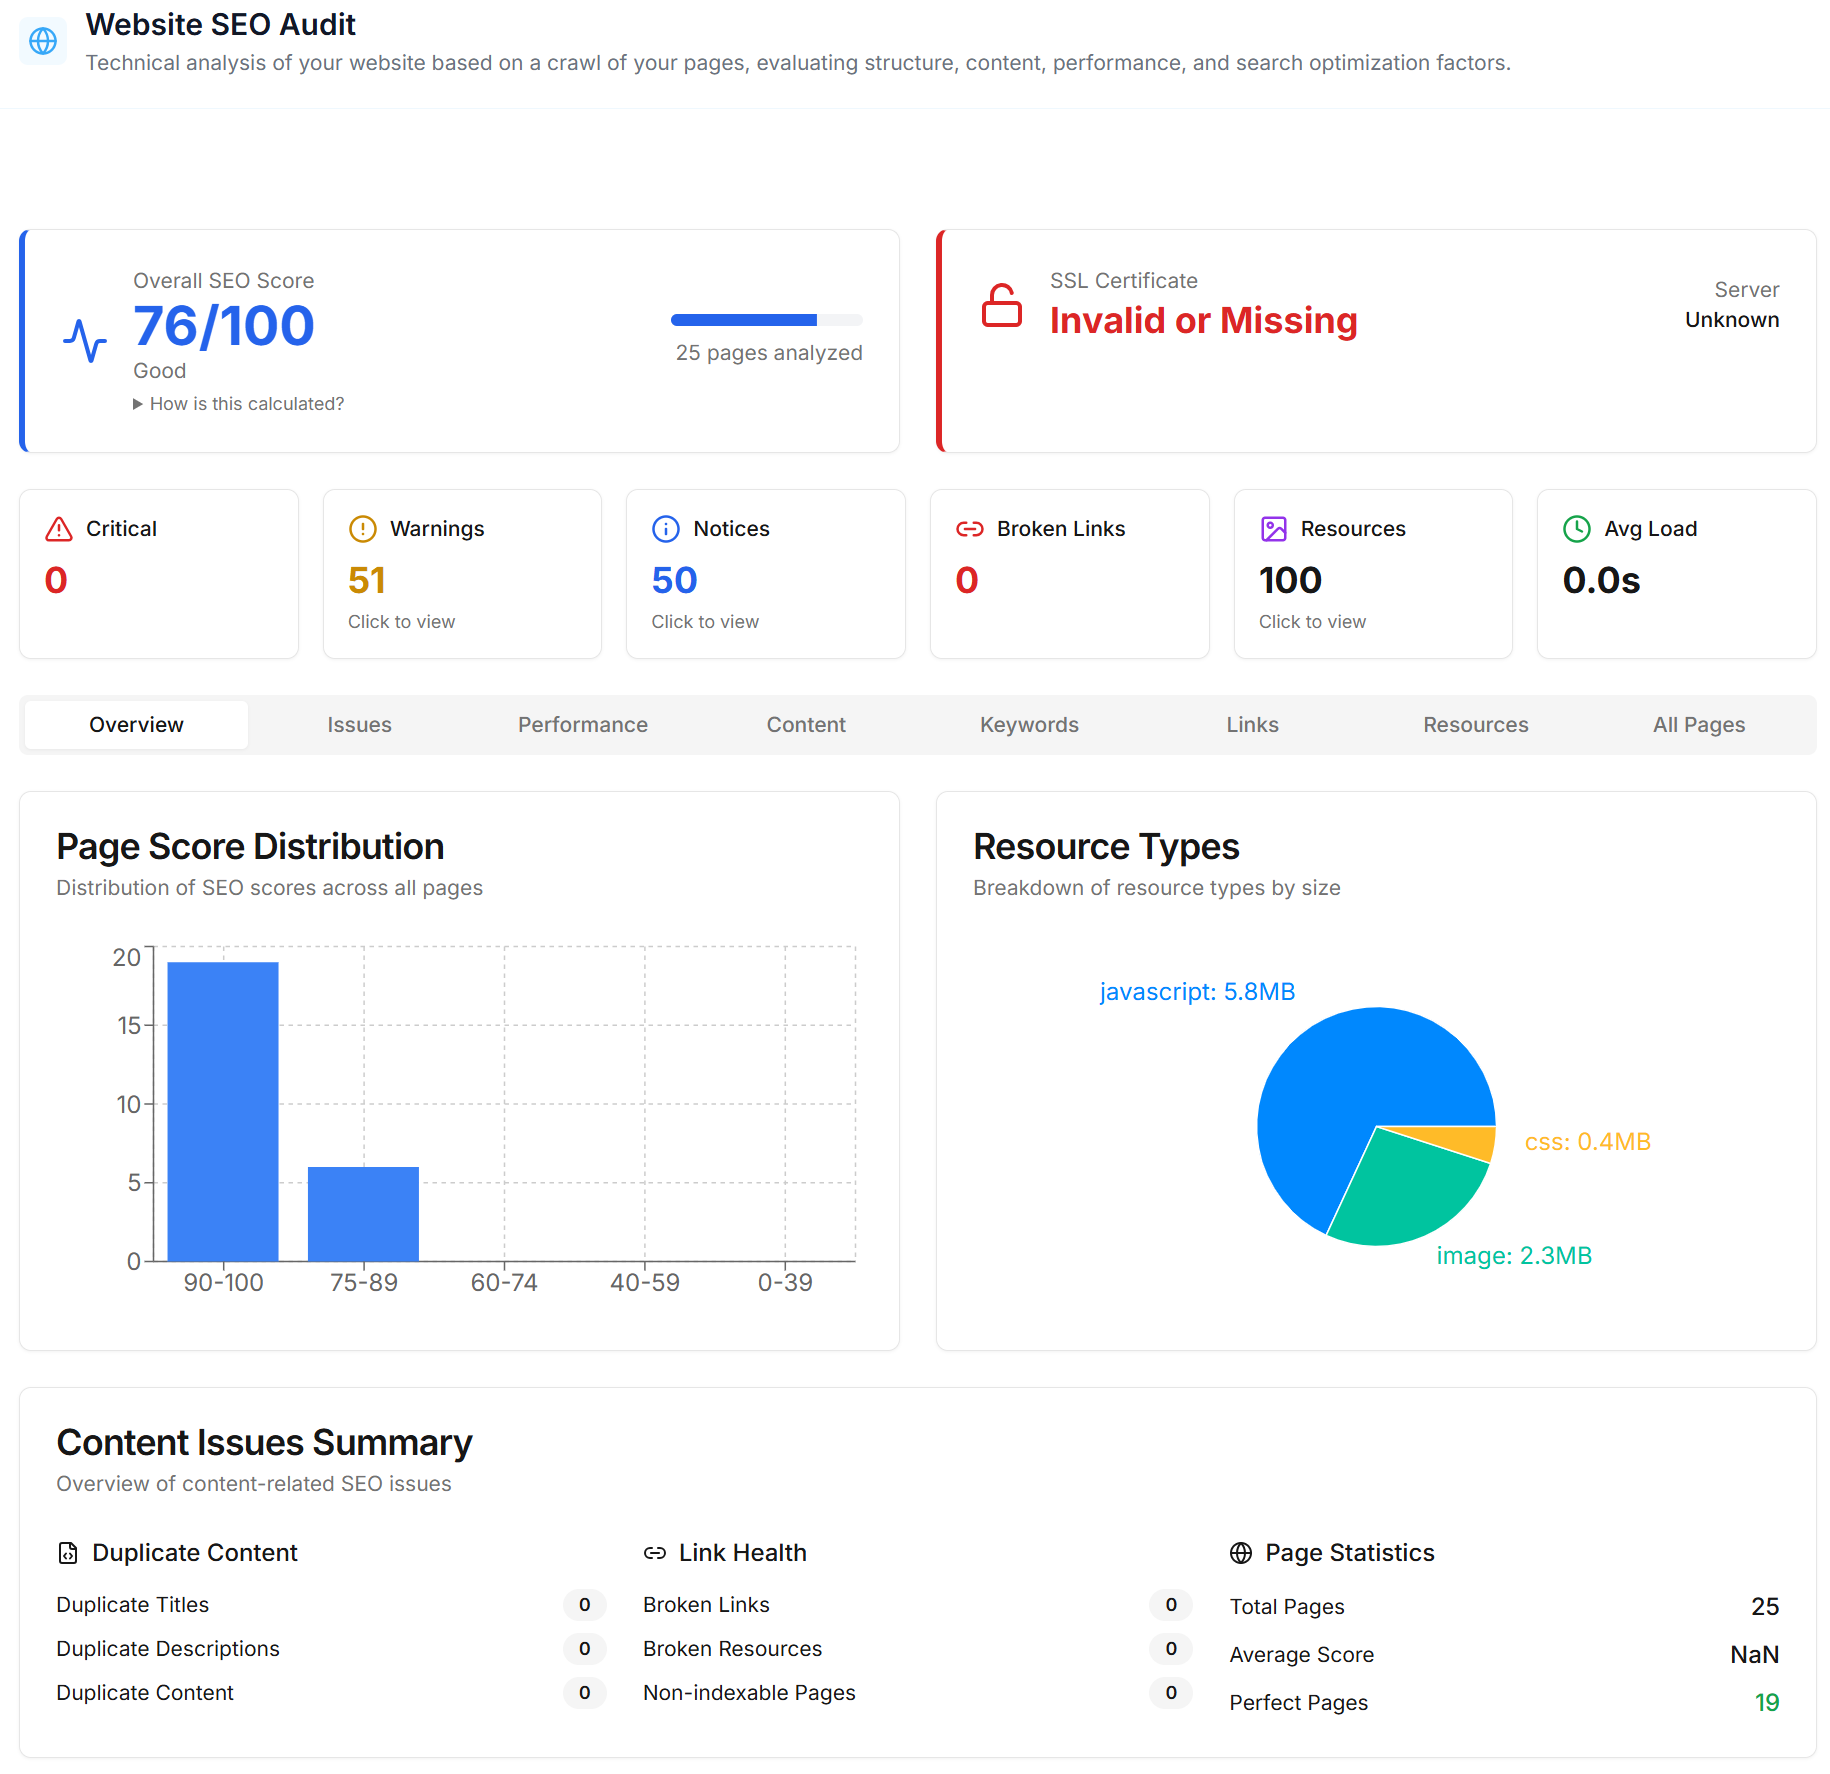Open the Keywords tab

point(1029,724)
